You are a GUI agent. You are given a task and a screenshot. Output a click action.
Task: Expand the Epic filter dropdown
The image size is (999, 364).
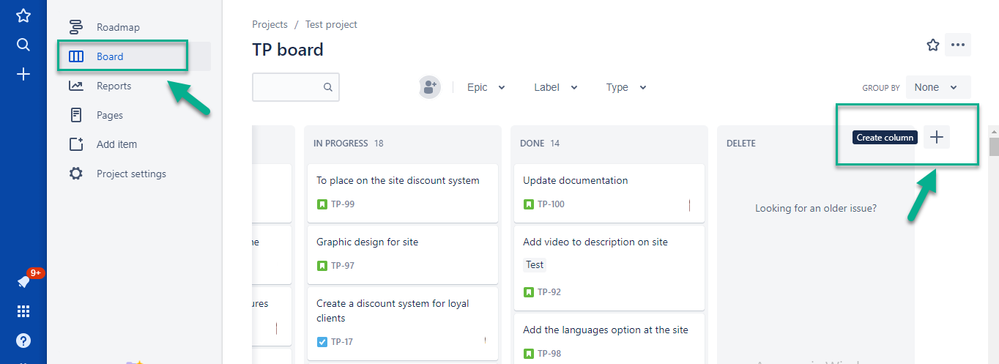(485, 87)
